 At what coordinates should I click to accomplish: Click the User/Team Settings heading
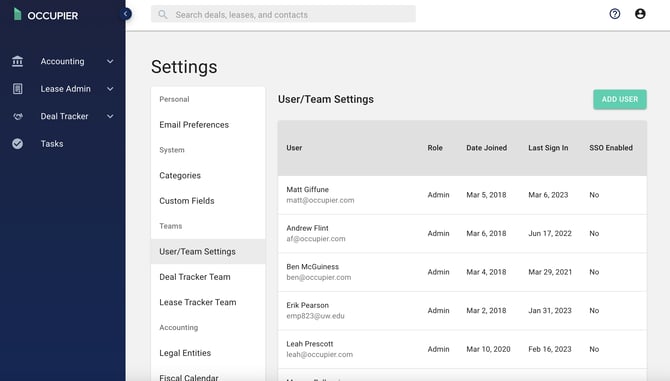coord(326,100)
